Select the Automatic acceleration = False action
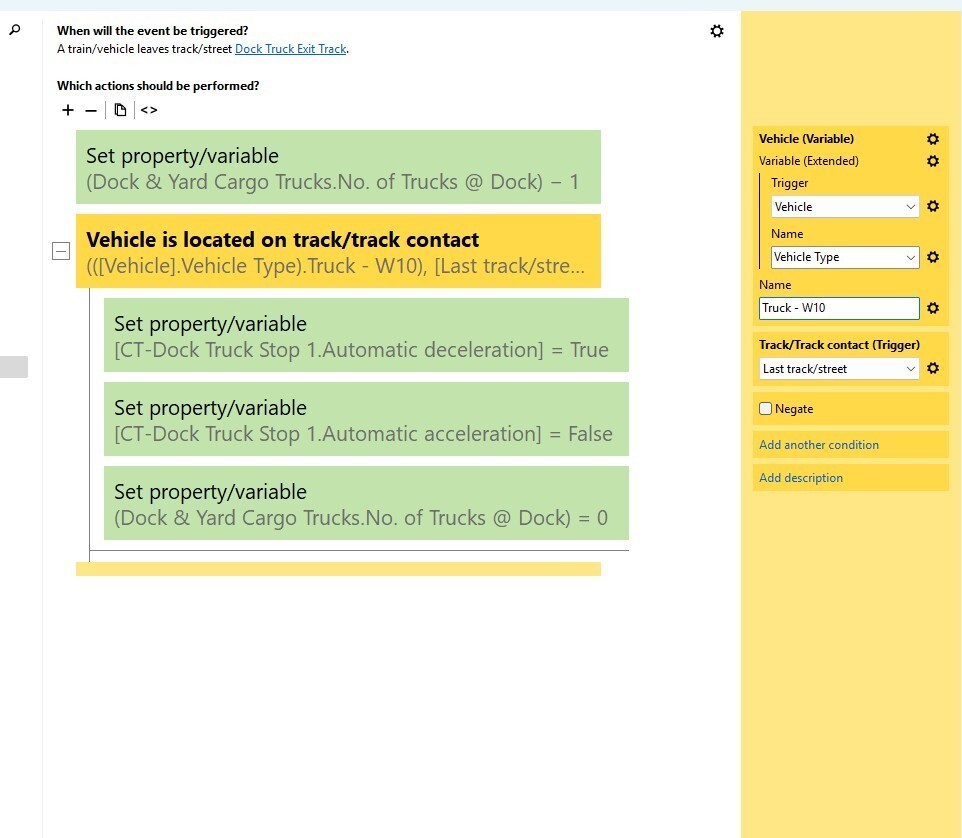This screenshot has height=838, width=962. click(366, 419)
